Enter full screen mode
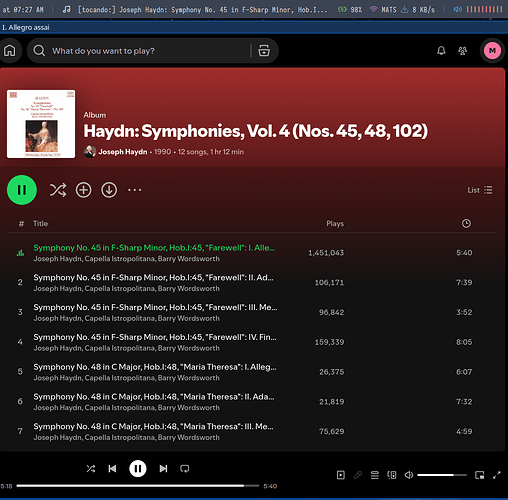The image size is (508, 500). tap(497, 475)
